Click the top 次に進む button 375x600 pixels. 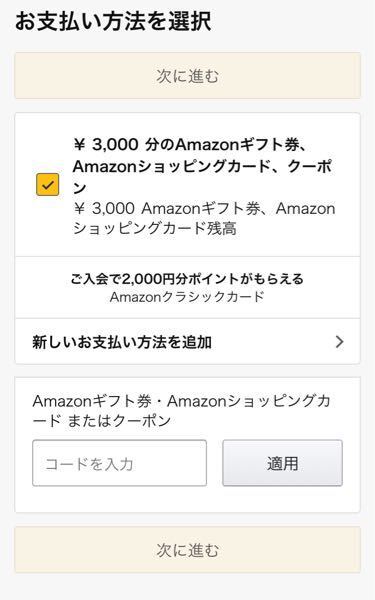(188, 76)
